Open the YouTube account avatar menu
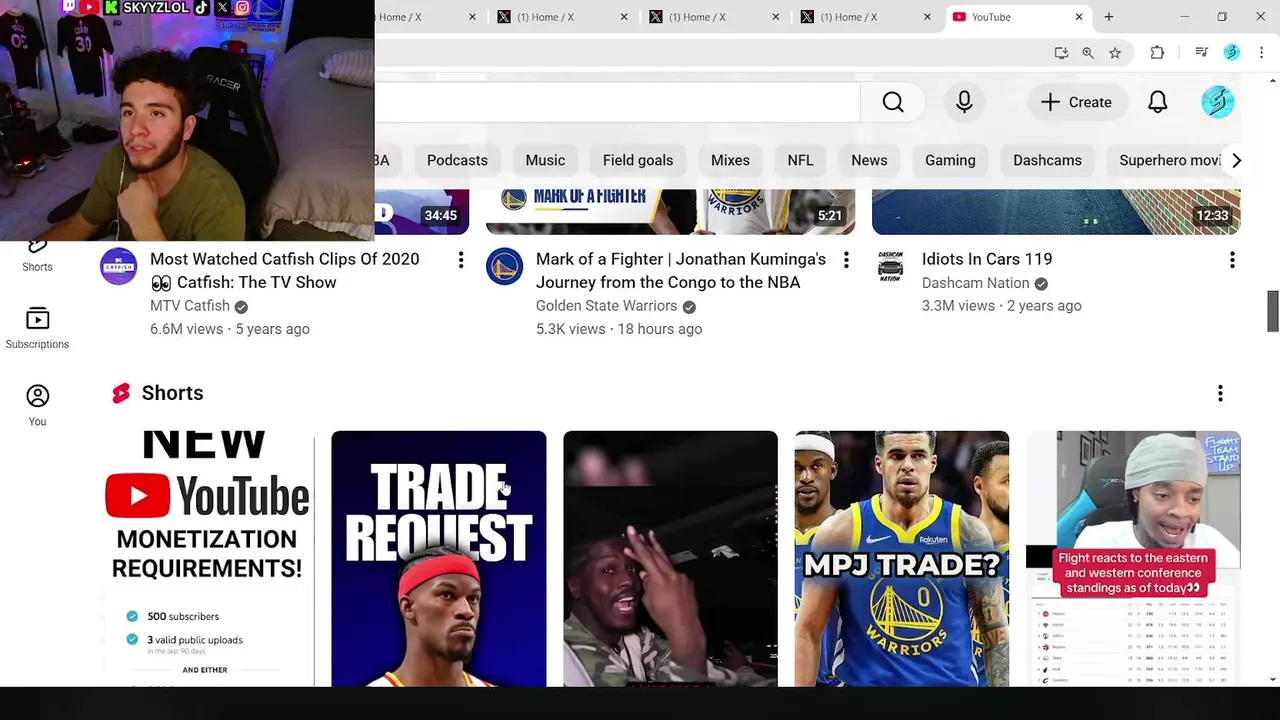1280x720 pixels. click(1217, 102)
